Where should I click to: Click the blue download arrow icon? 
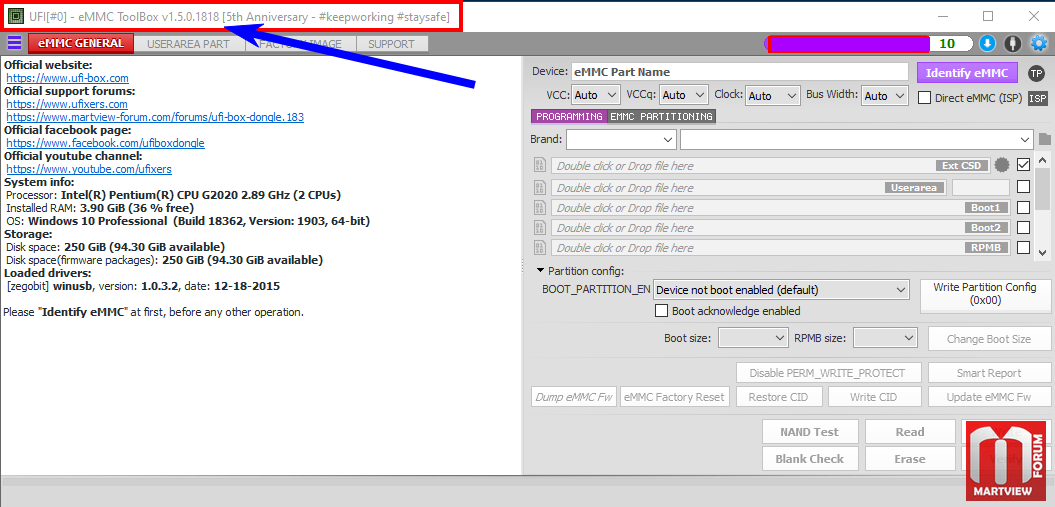click(x=987, y=44)
